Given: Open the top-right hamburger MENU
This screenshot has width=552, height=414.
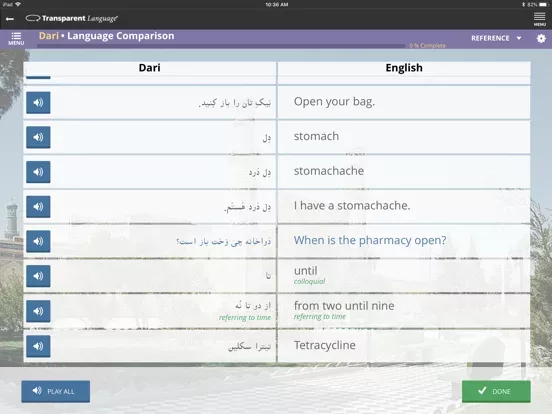Looking at the screenshot, I should click(x=540, y=19).
